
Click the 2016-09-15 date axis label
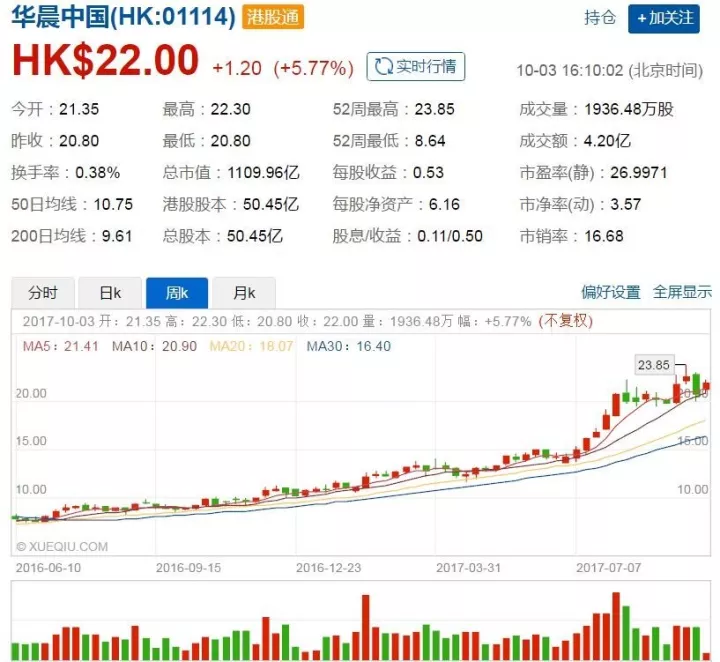tap(188, 568)
